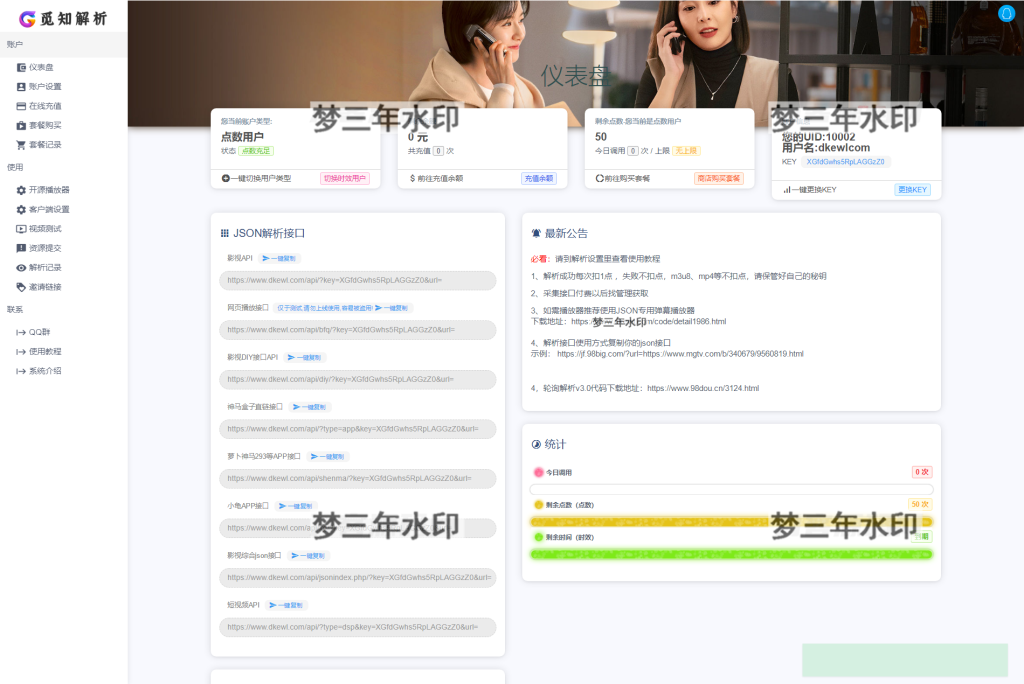1024x684 pixels.
Task: Click the 充值余额 button
Action: pyautogui.click(x=539, y=178)
